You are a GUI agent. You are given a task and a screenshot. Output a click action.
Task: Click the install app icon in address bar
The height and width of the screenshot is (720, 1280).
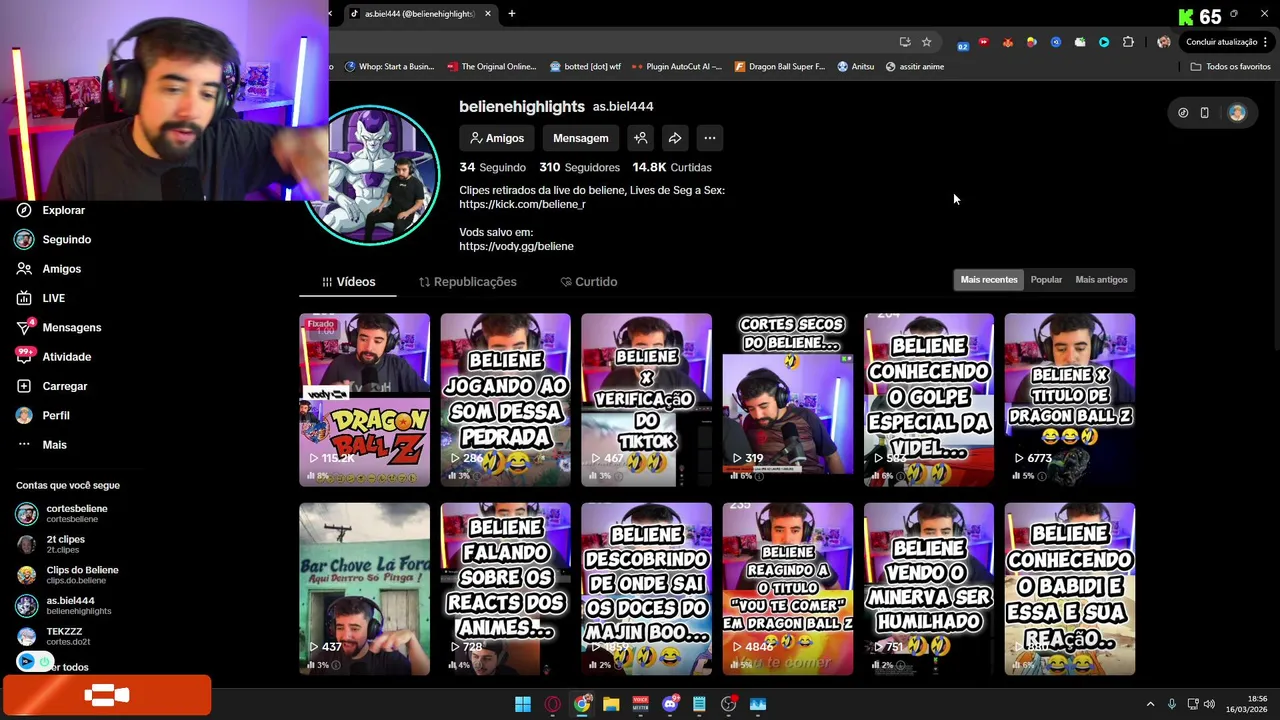(905, 42)
